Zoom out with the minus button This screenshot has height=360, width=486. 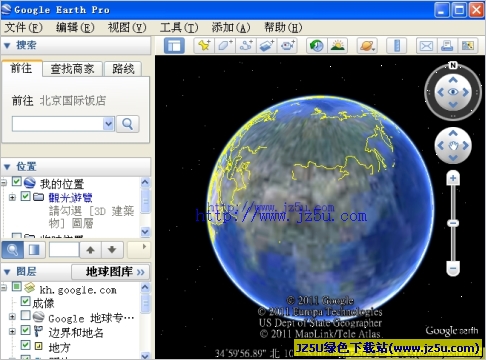click(x=453, y=268)
